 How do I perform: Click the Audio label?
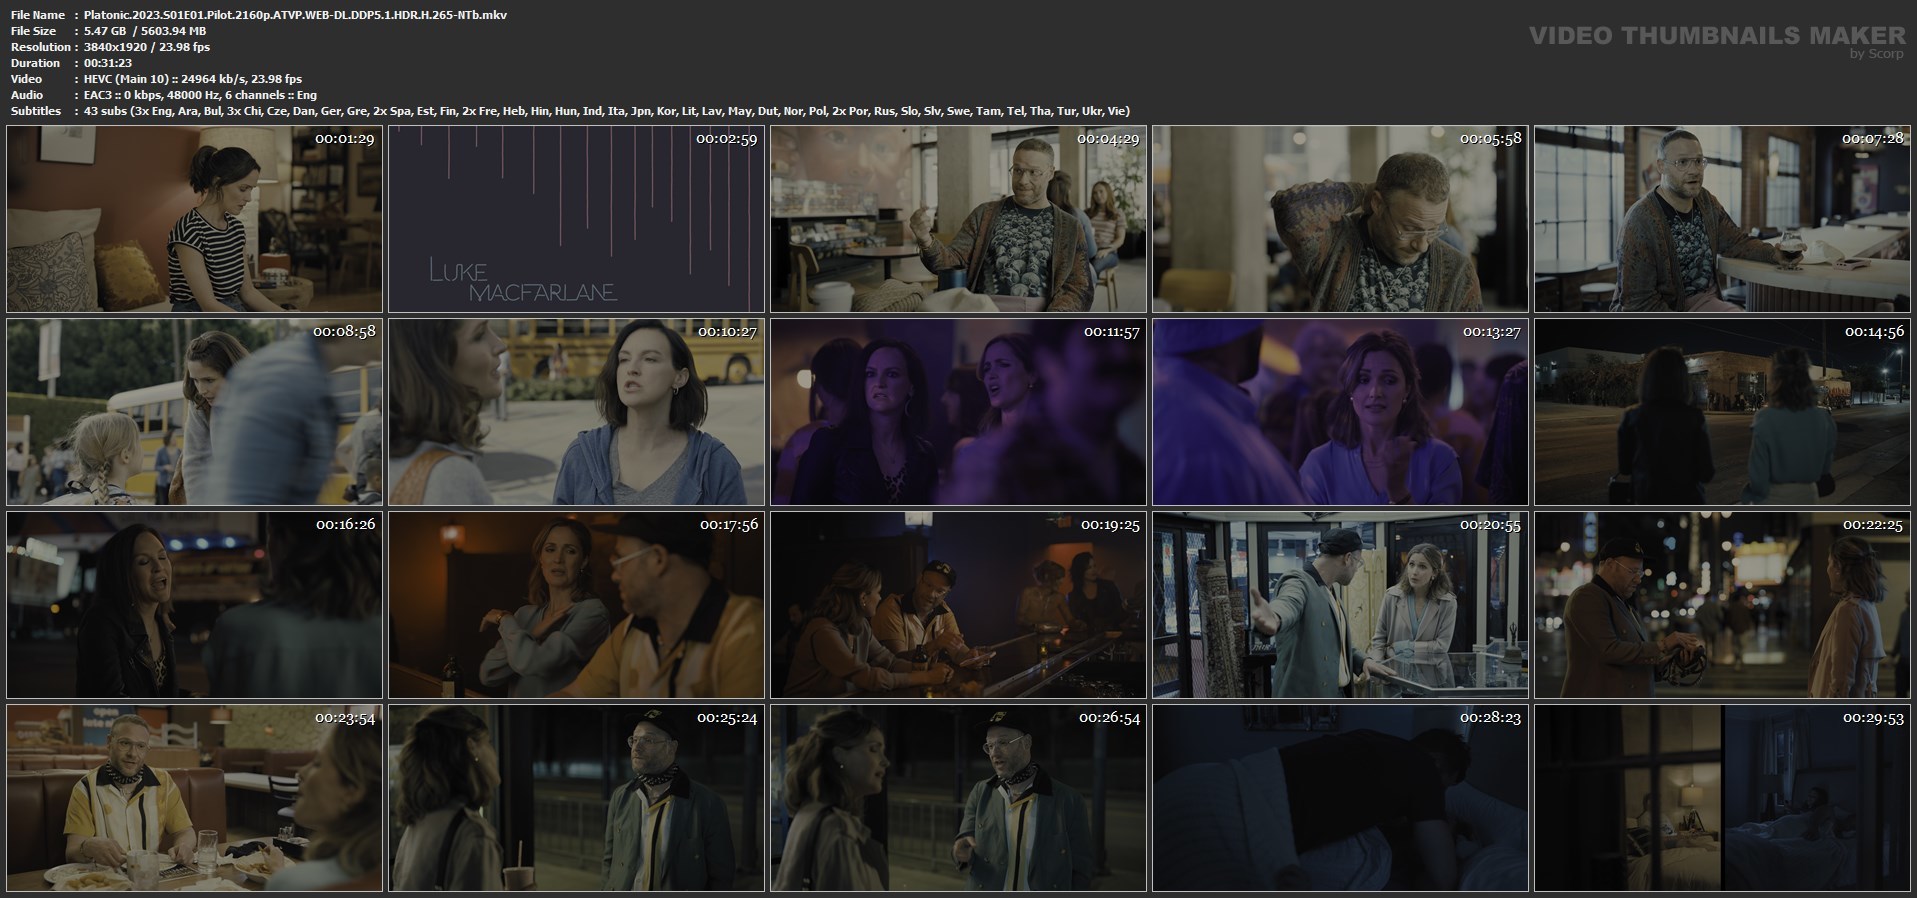pyautogui.click(x=27, y=95)
